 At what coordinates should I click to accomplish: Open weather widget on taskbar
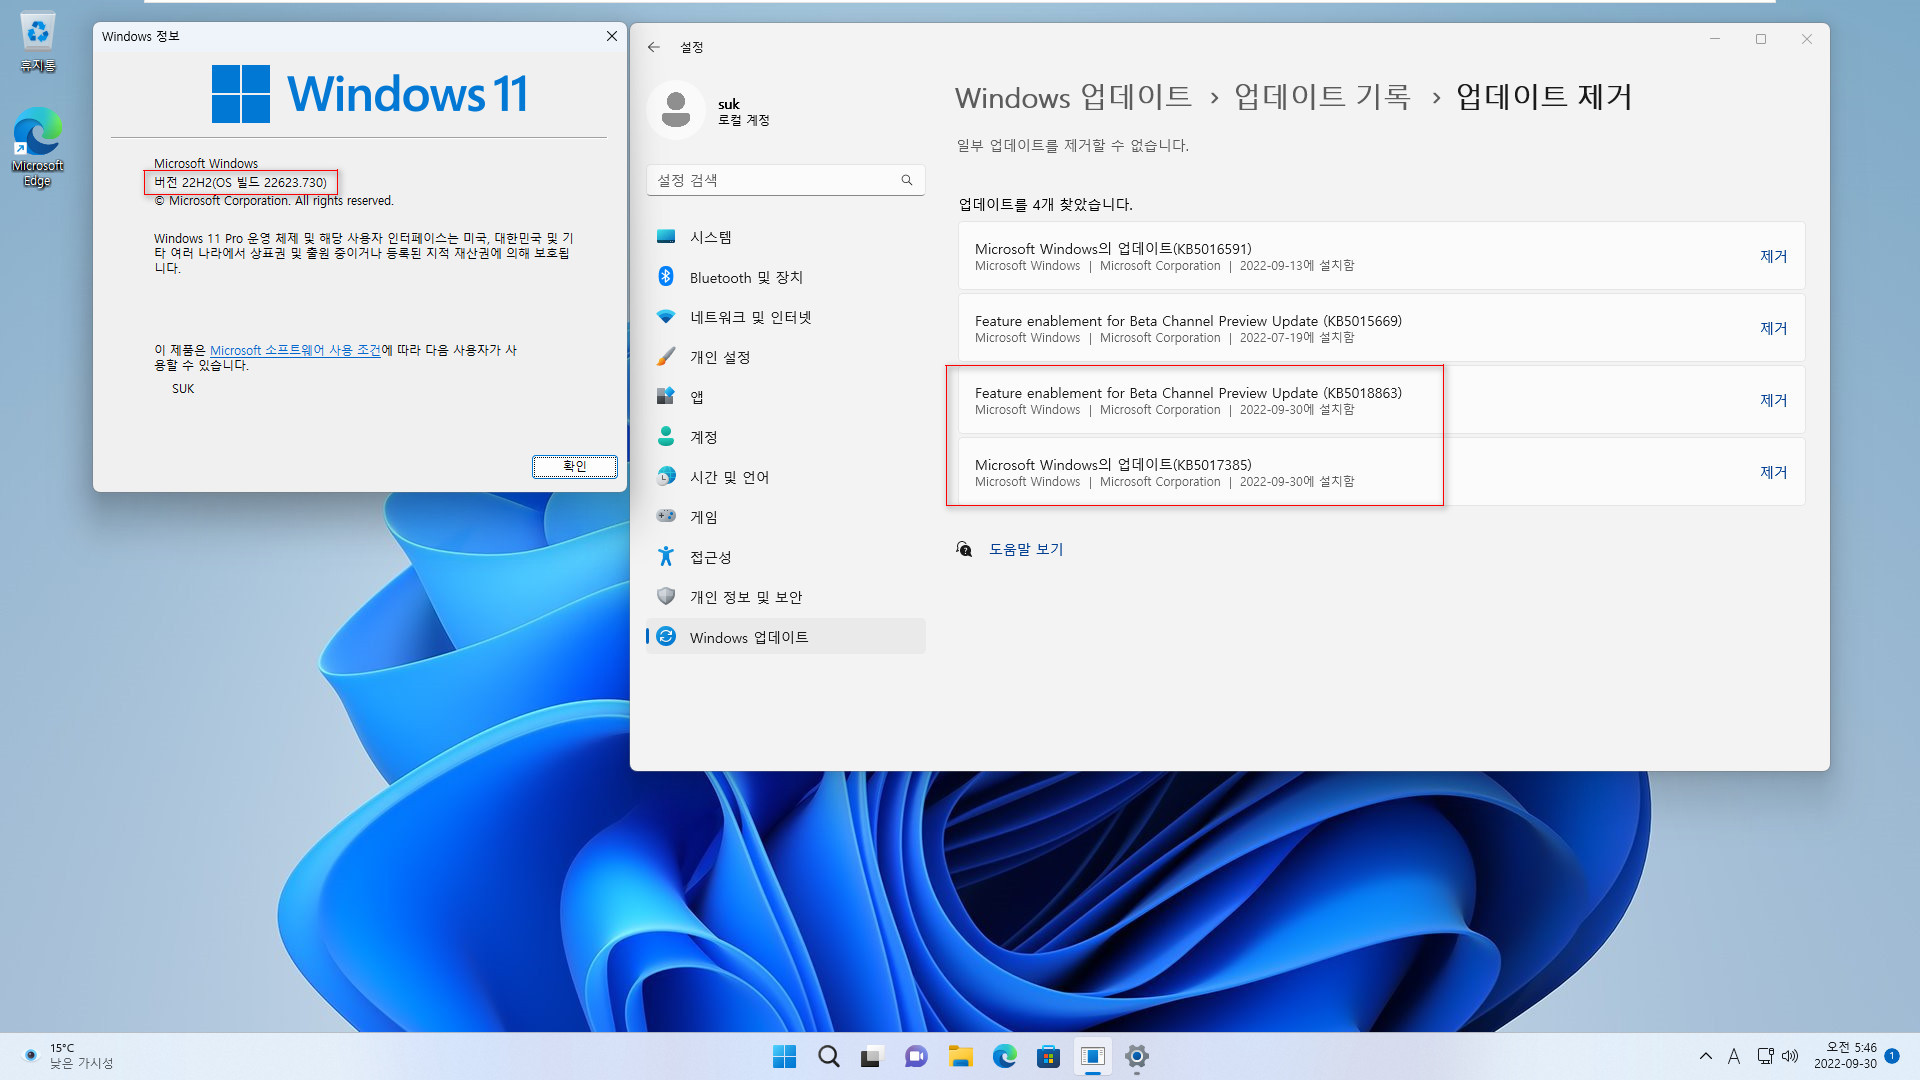point(68,1056)
